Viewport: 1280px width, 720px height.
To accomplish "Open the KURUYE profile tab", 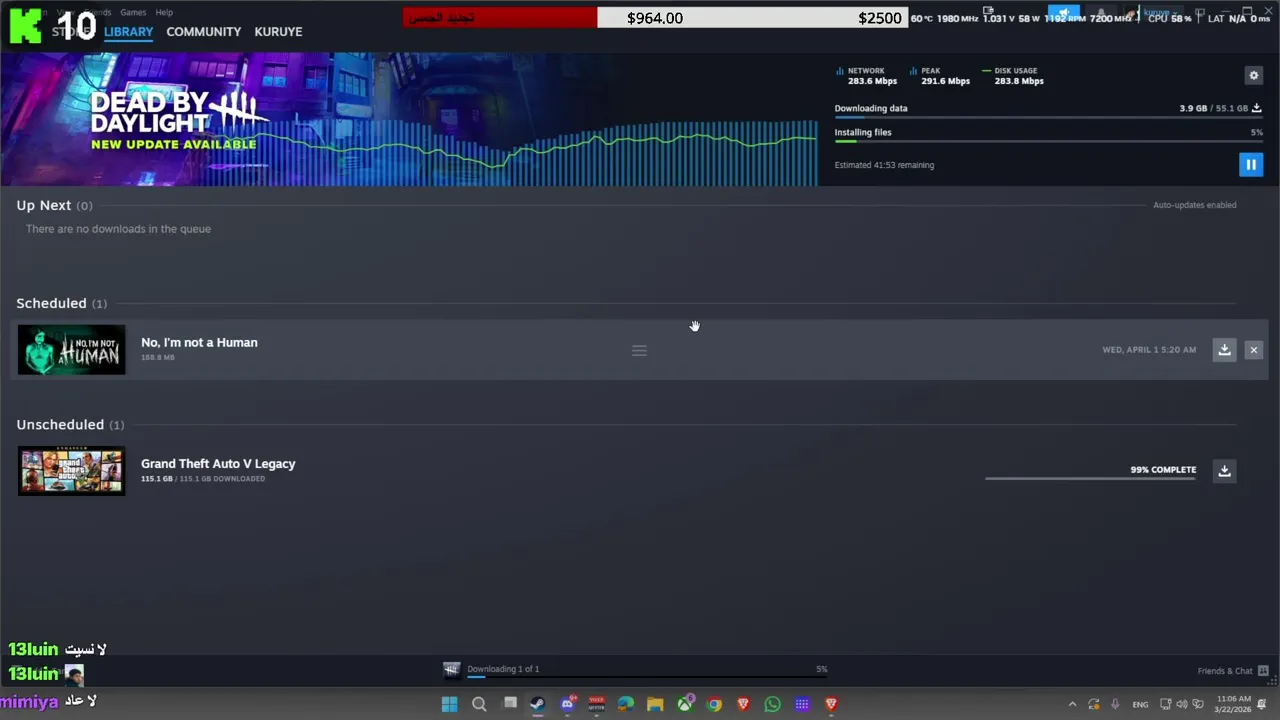I will pyautogui.click(x=278, y=32).
